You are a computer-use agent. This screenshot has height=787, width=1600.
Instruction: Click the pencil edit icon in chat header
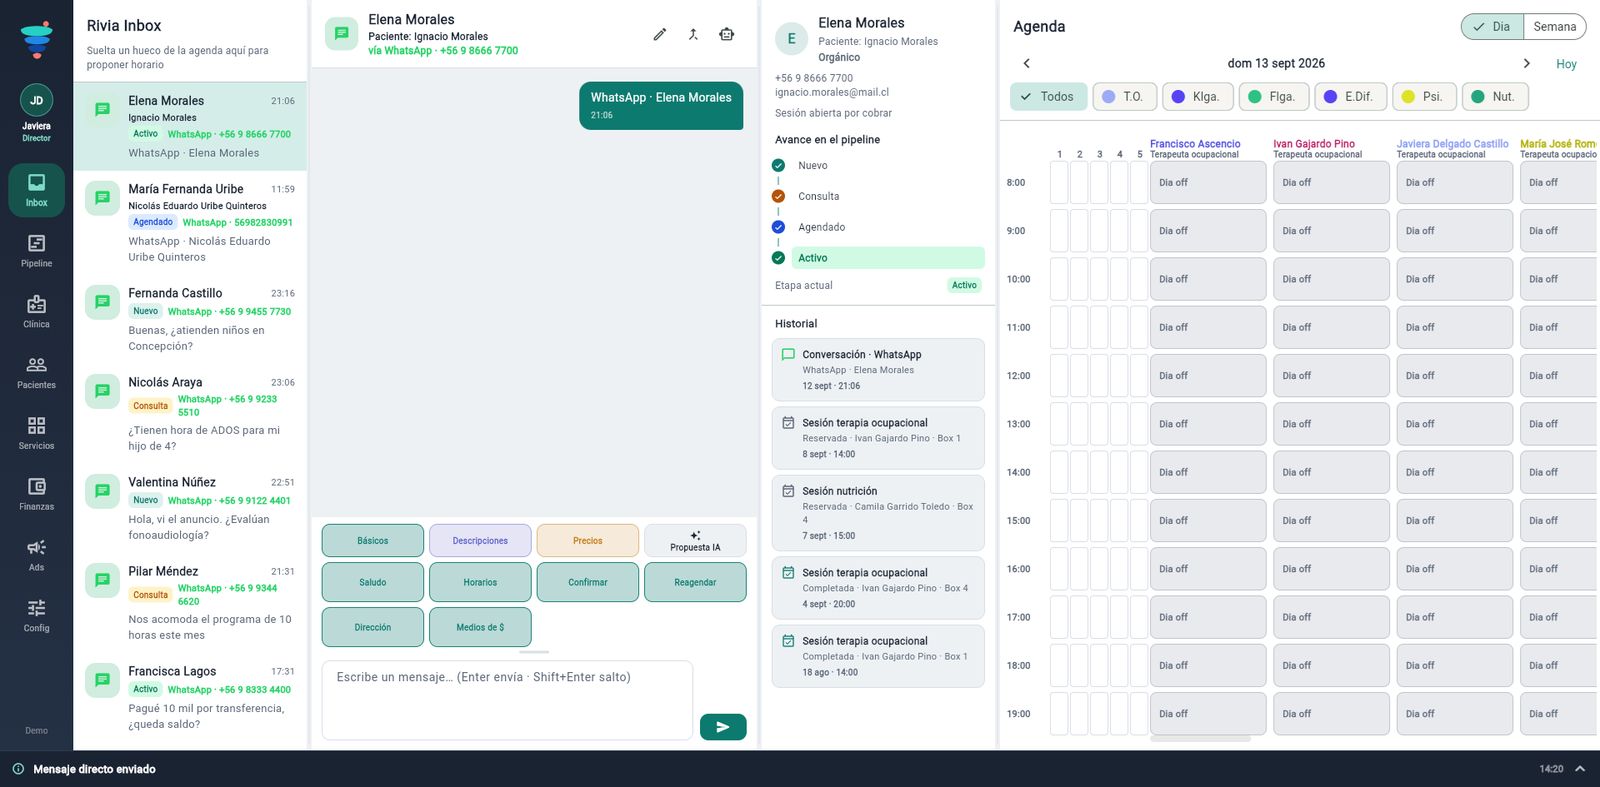click(x=660, y=34)
